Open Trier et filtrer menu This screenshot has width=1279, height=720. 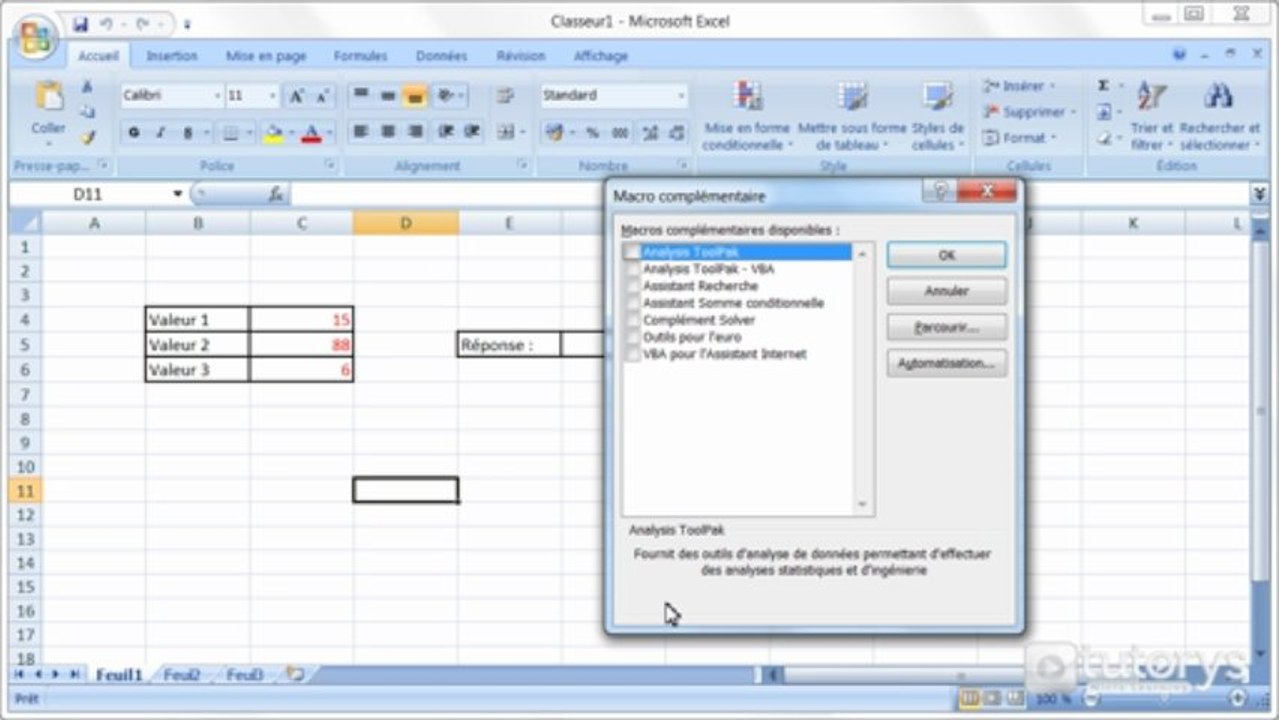1151,115
